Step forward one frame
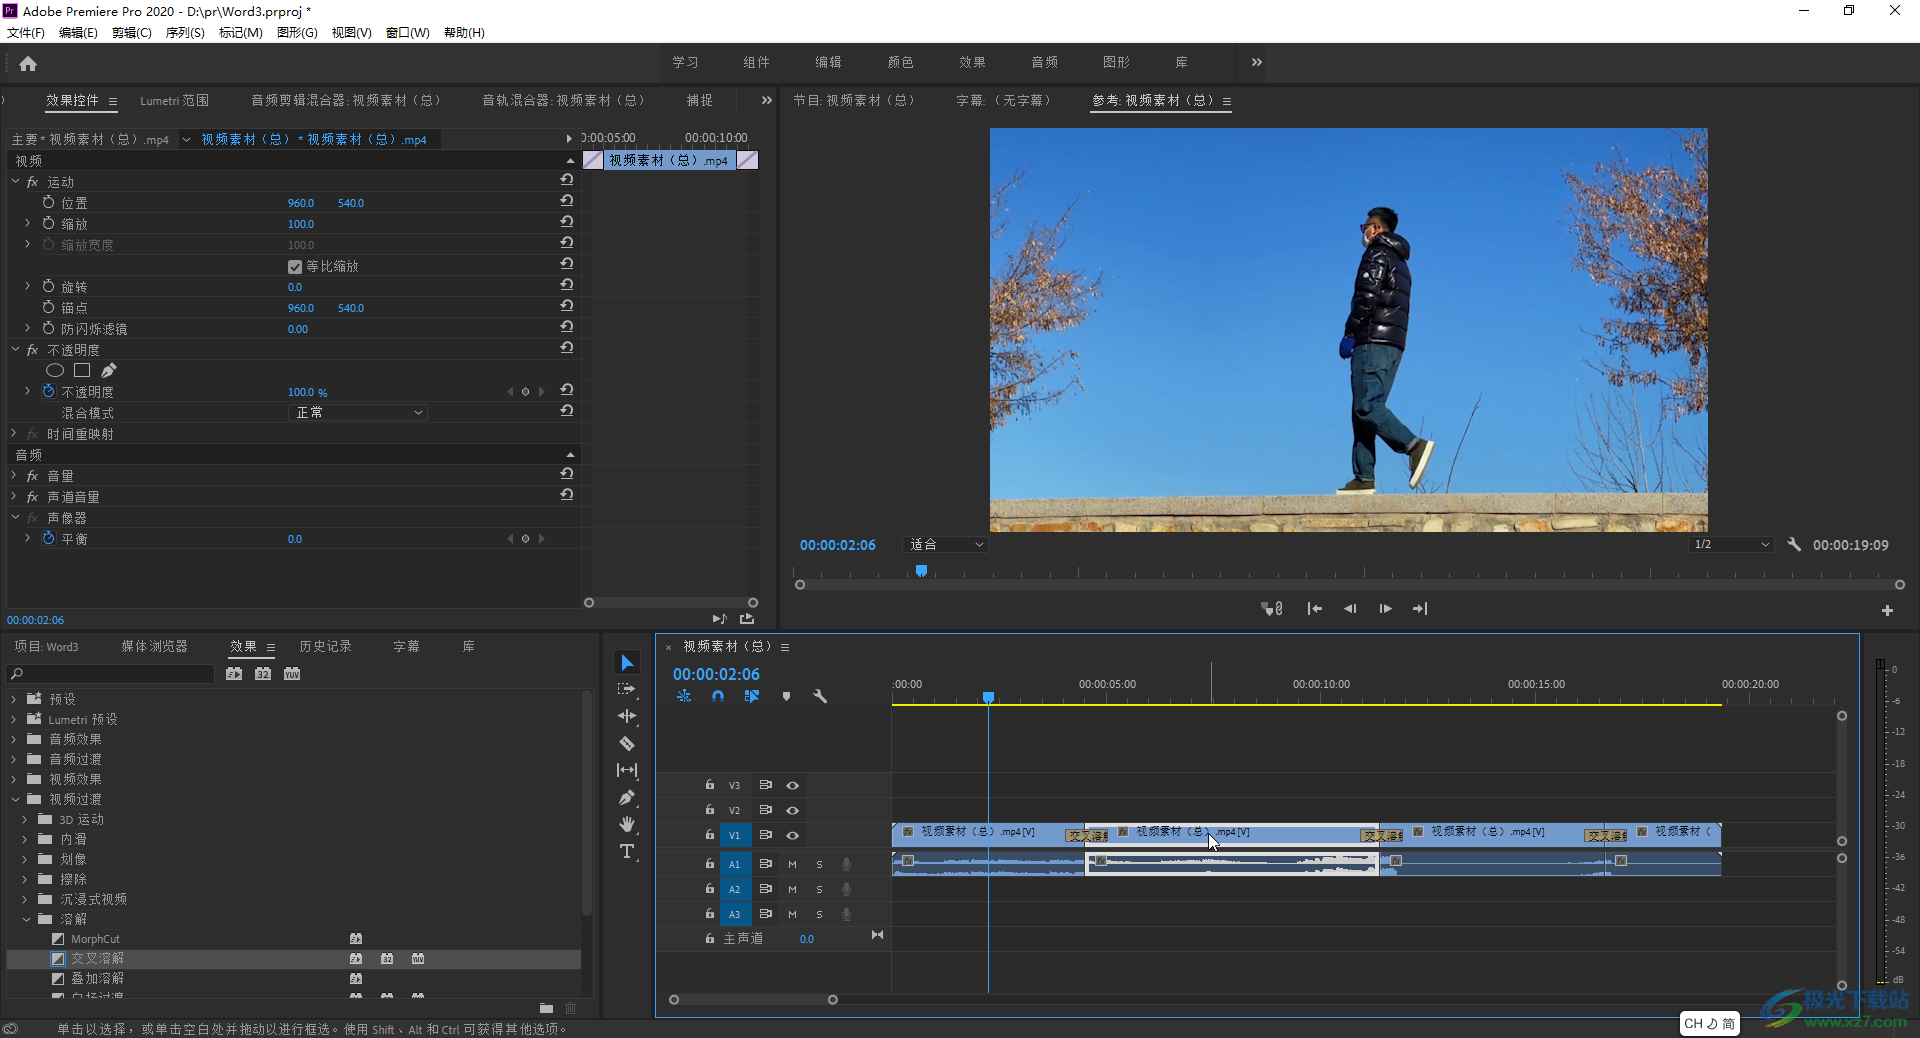 click(1385, 609)
